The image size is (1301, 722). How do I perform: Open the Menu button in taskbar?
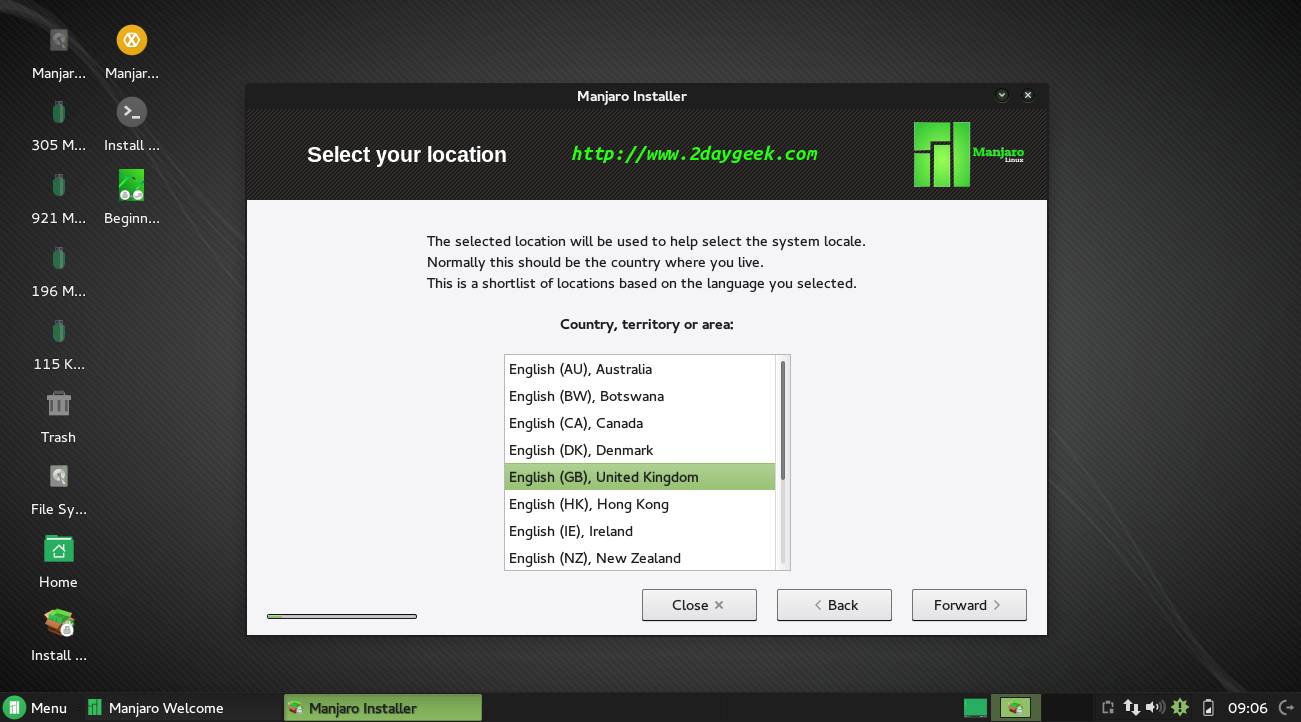pos(36,708)
